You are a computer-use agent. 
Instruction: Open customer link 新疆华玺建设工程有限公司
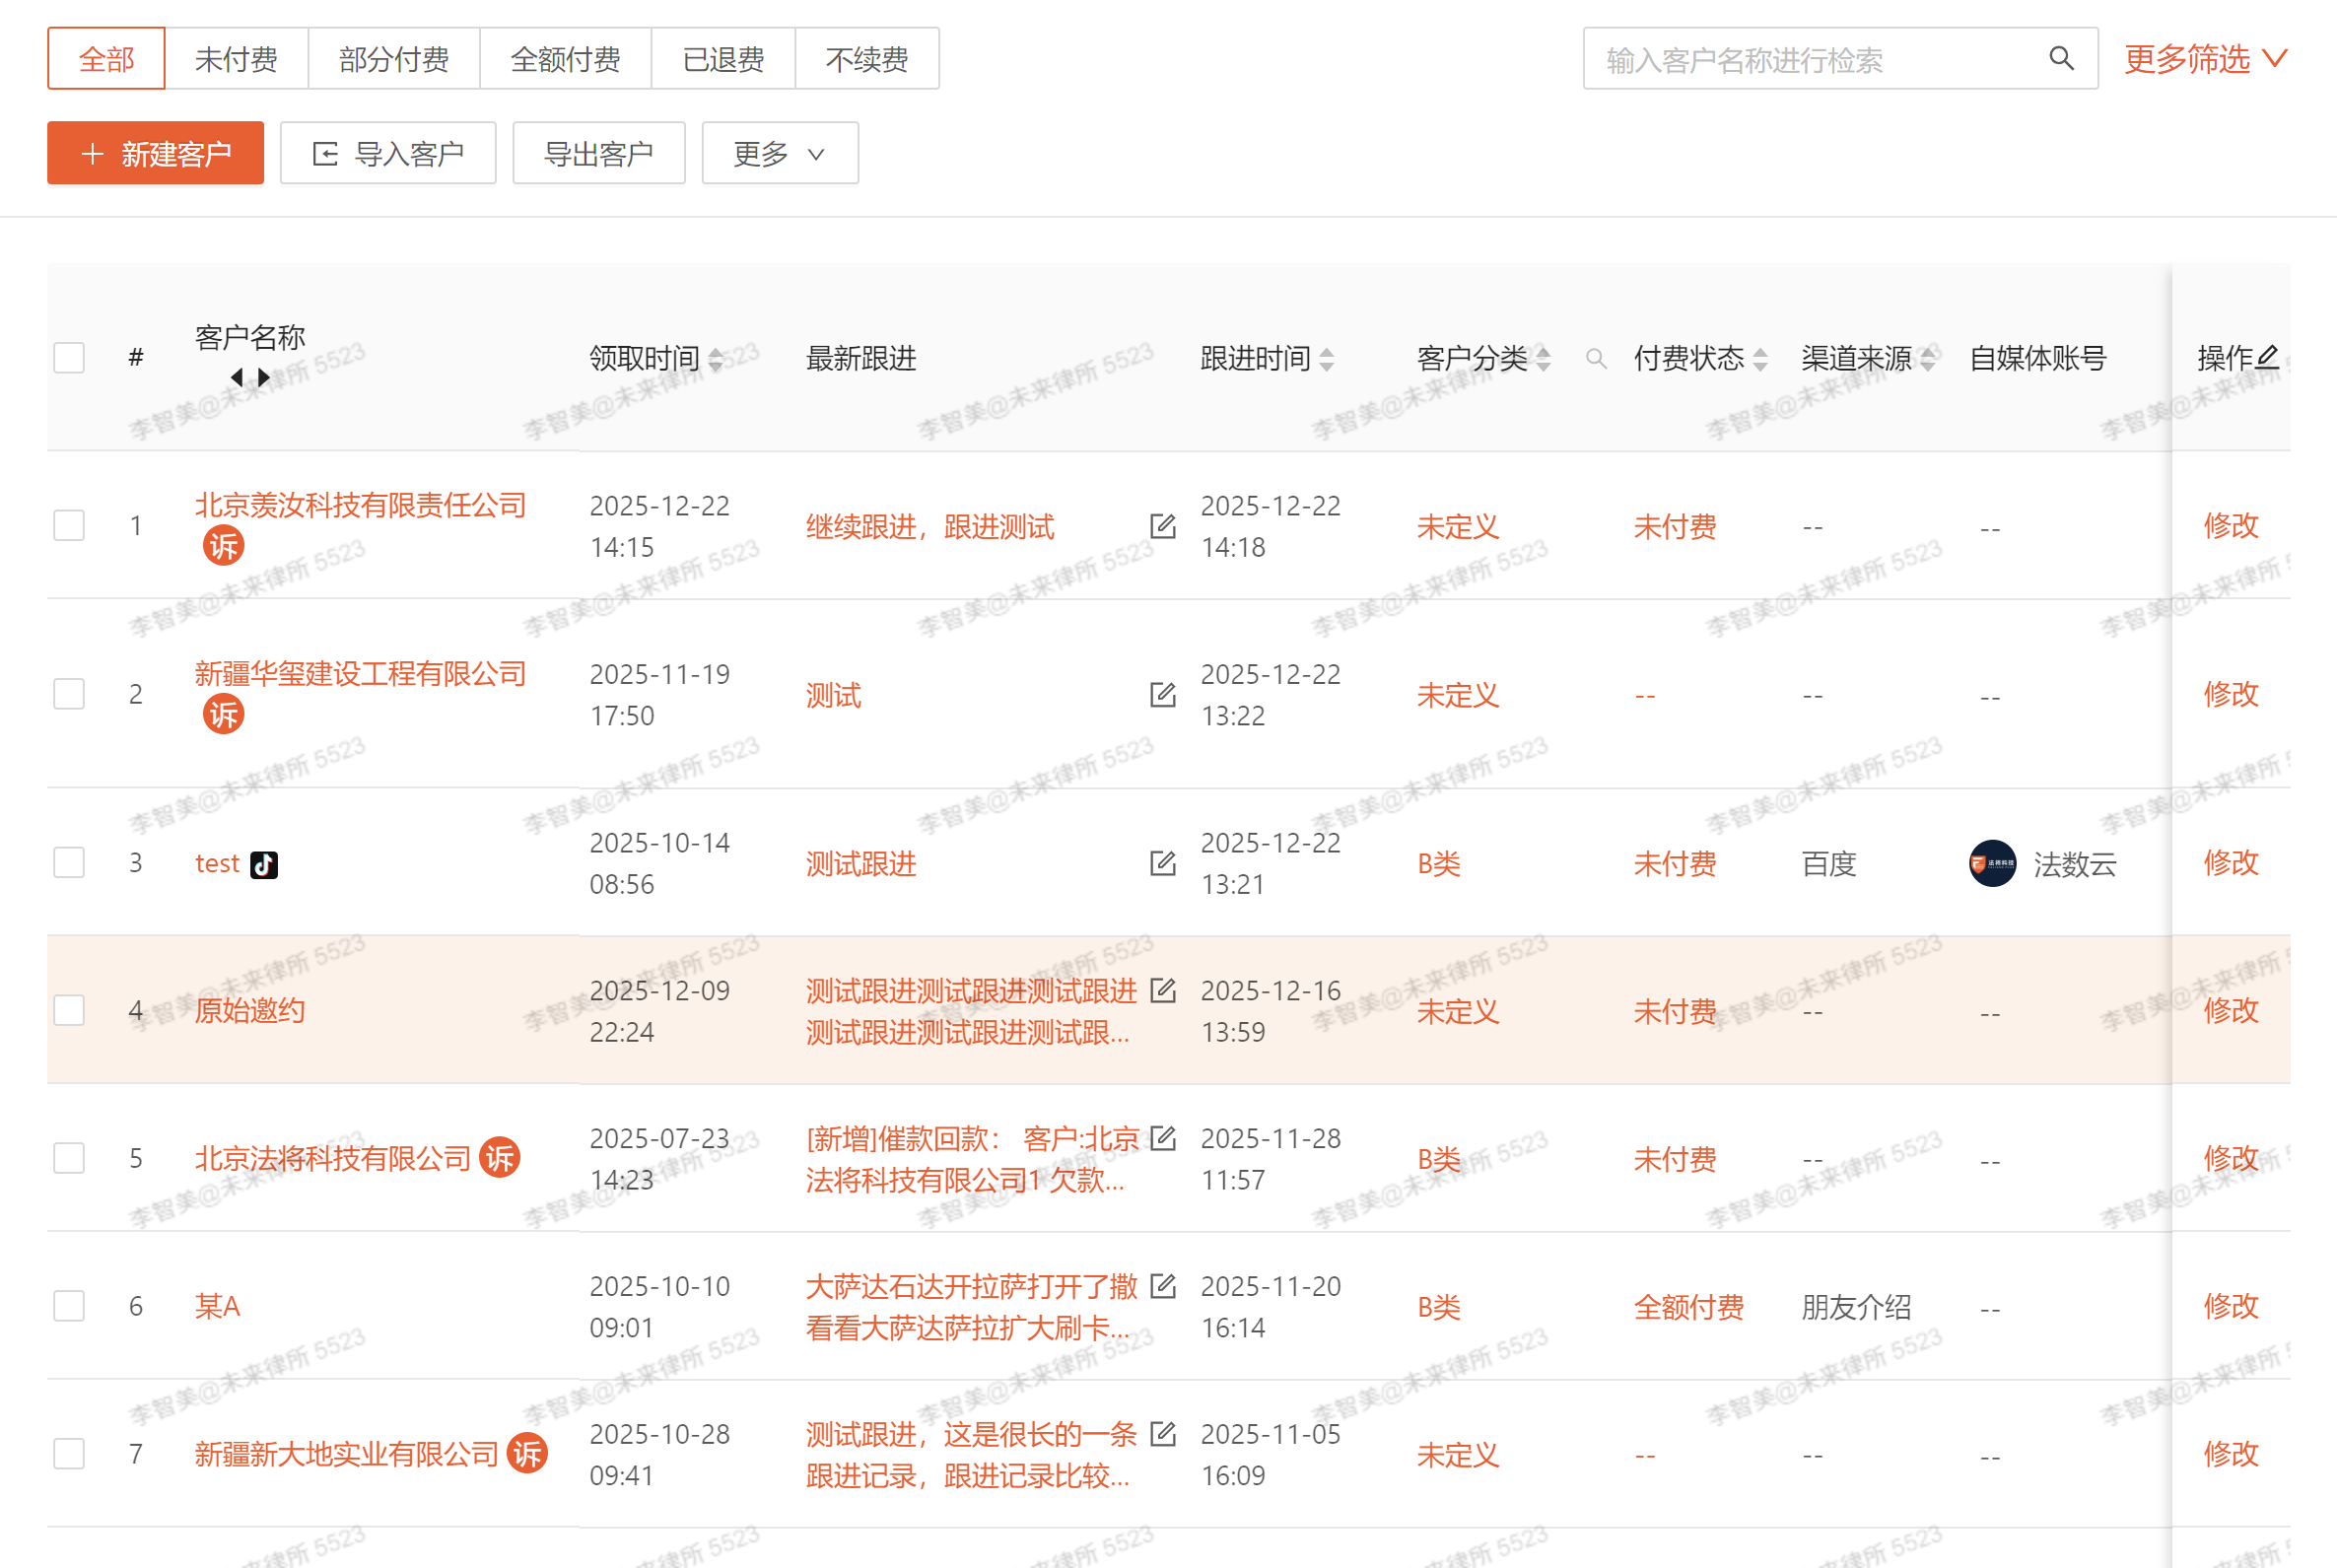point(360,674)
